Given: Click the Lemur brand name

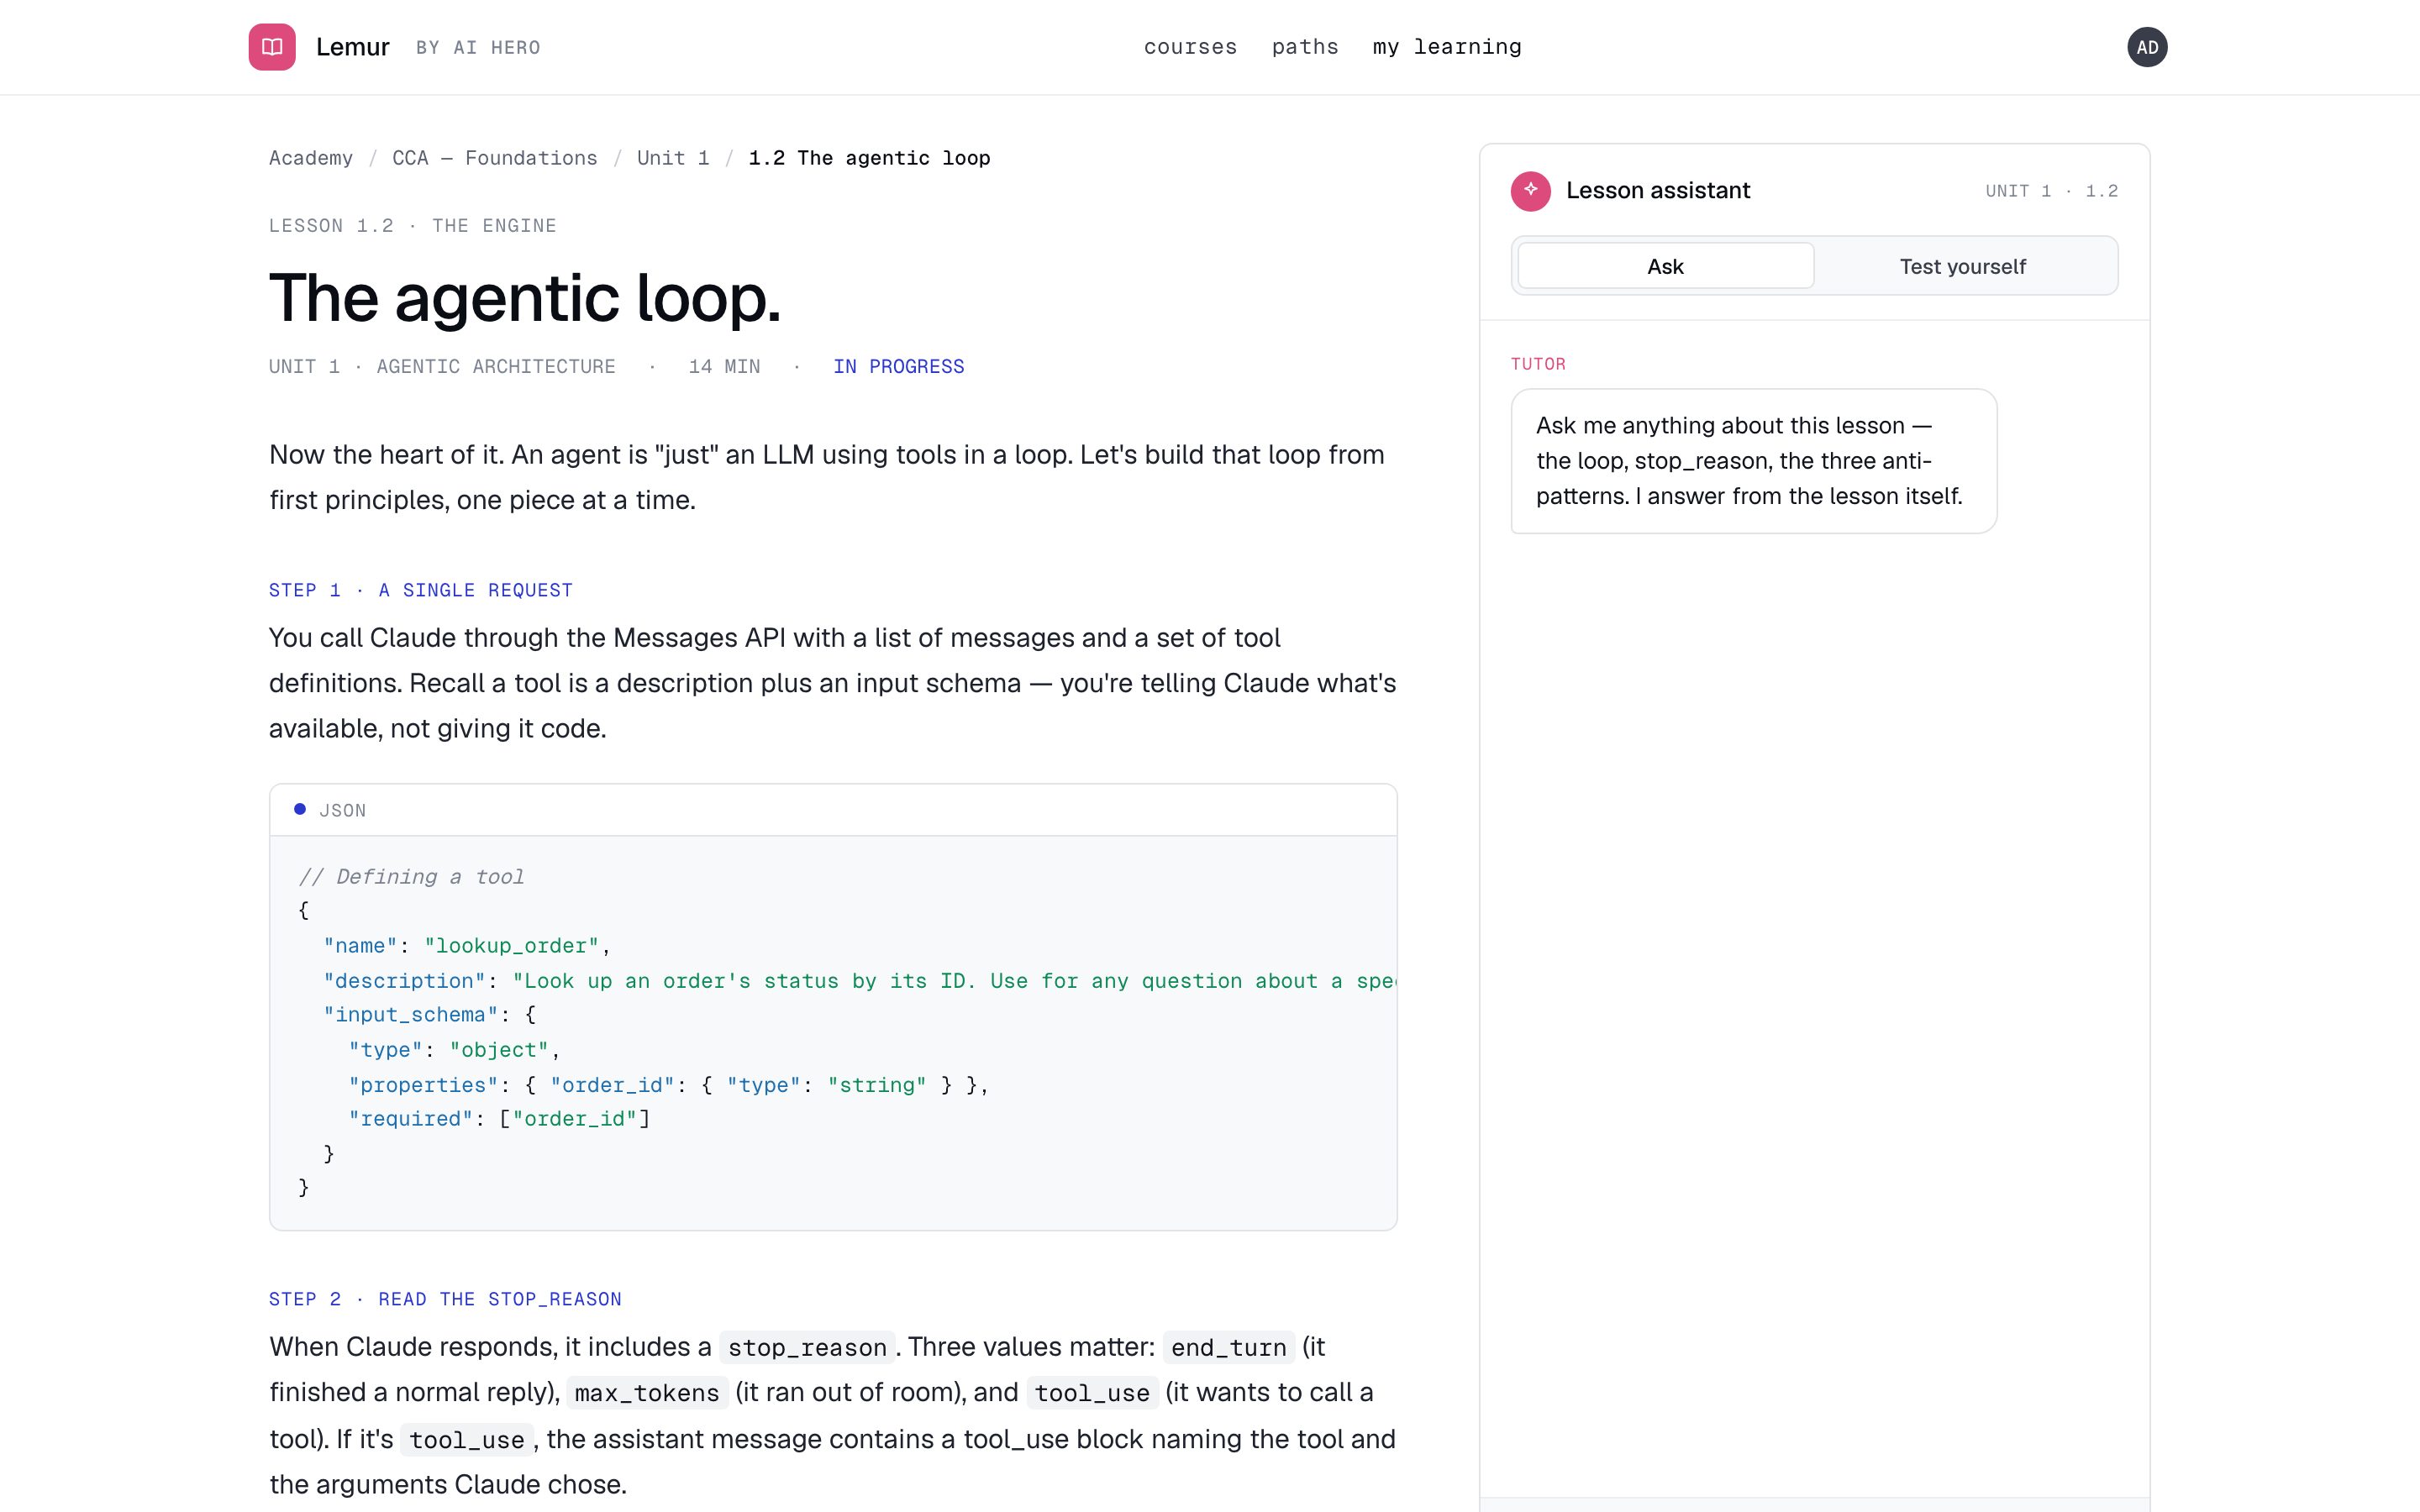Looking at the screenshot, I should pyautogui.click(x=352, y=47).
